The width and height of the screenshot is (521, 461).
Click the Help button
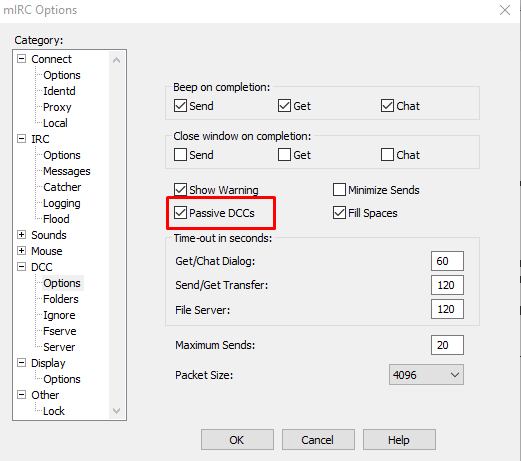(x=399, y=440)
